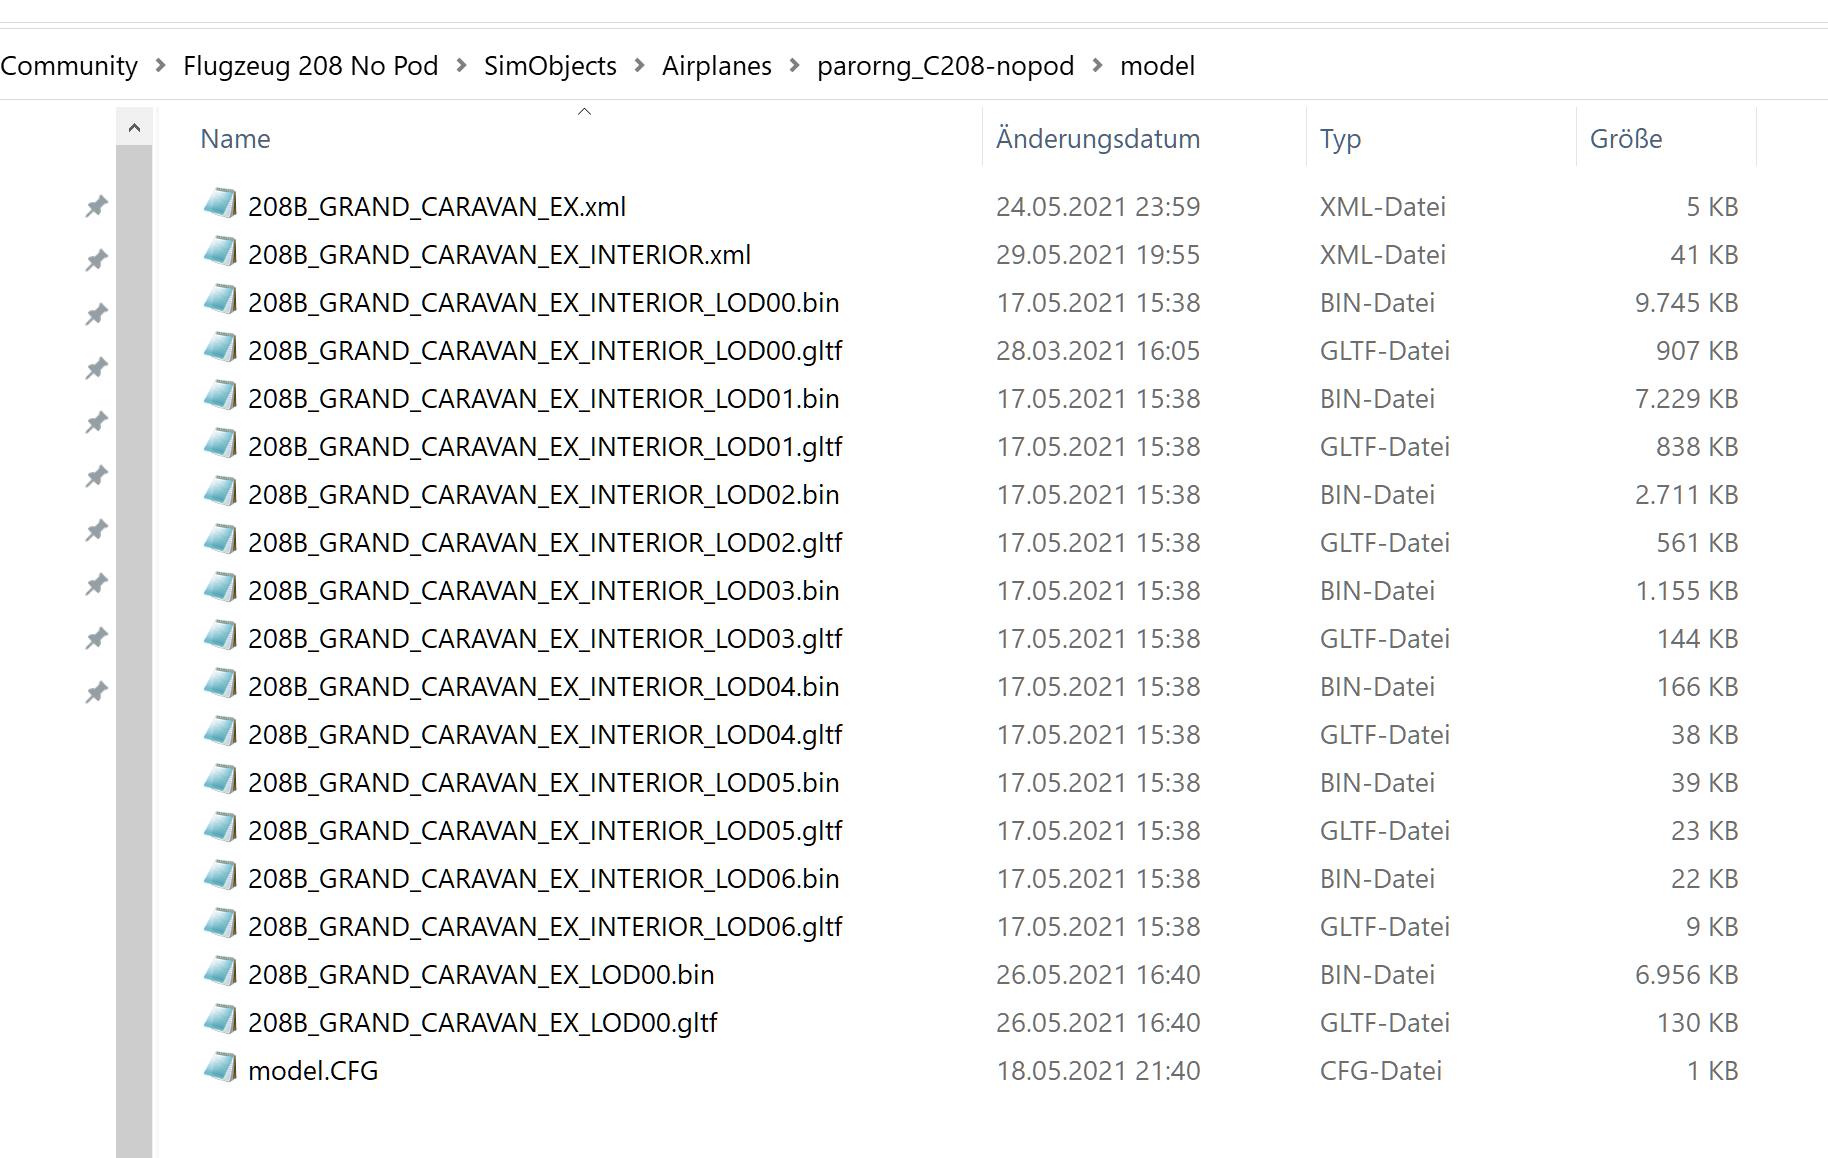Viewport: 1828px width, 1158px height.
Task: Click the date 18.05.2021 21:40
Action: pyautogui.click(x=1098, y=1070)
